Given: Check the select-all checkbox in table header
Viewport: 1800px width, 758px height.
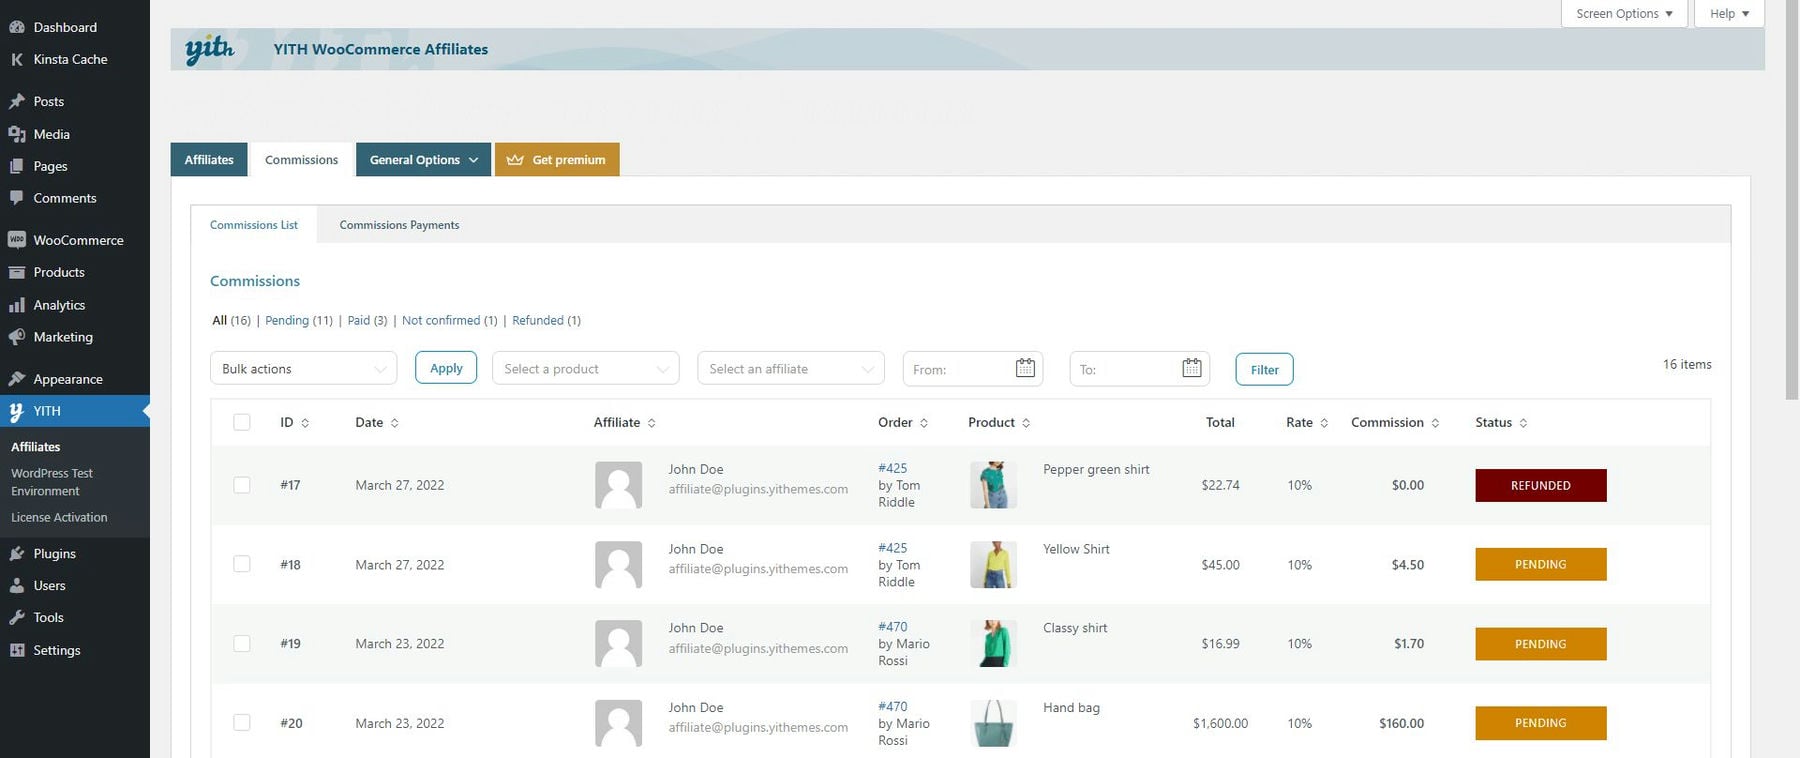Looking at the screenshot, I should point(242,422).
